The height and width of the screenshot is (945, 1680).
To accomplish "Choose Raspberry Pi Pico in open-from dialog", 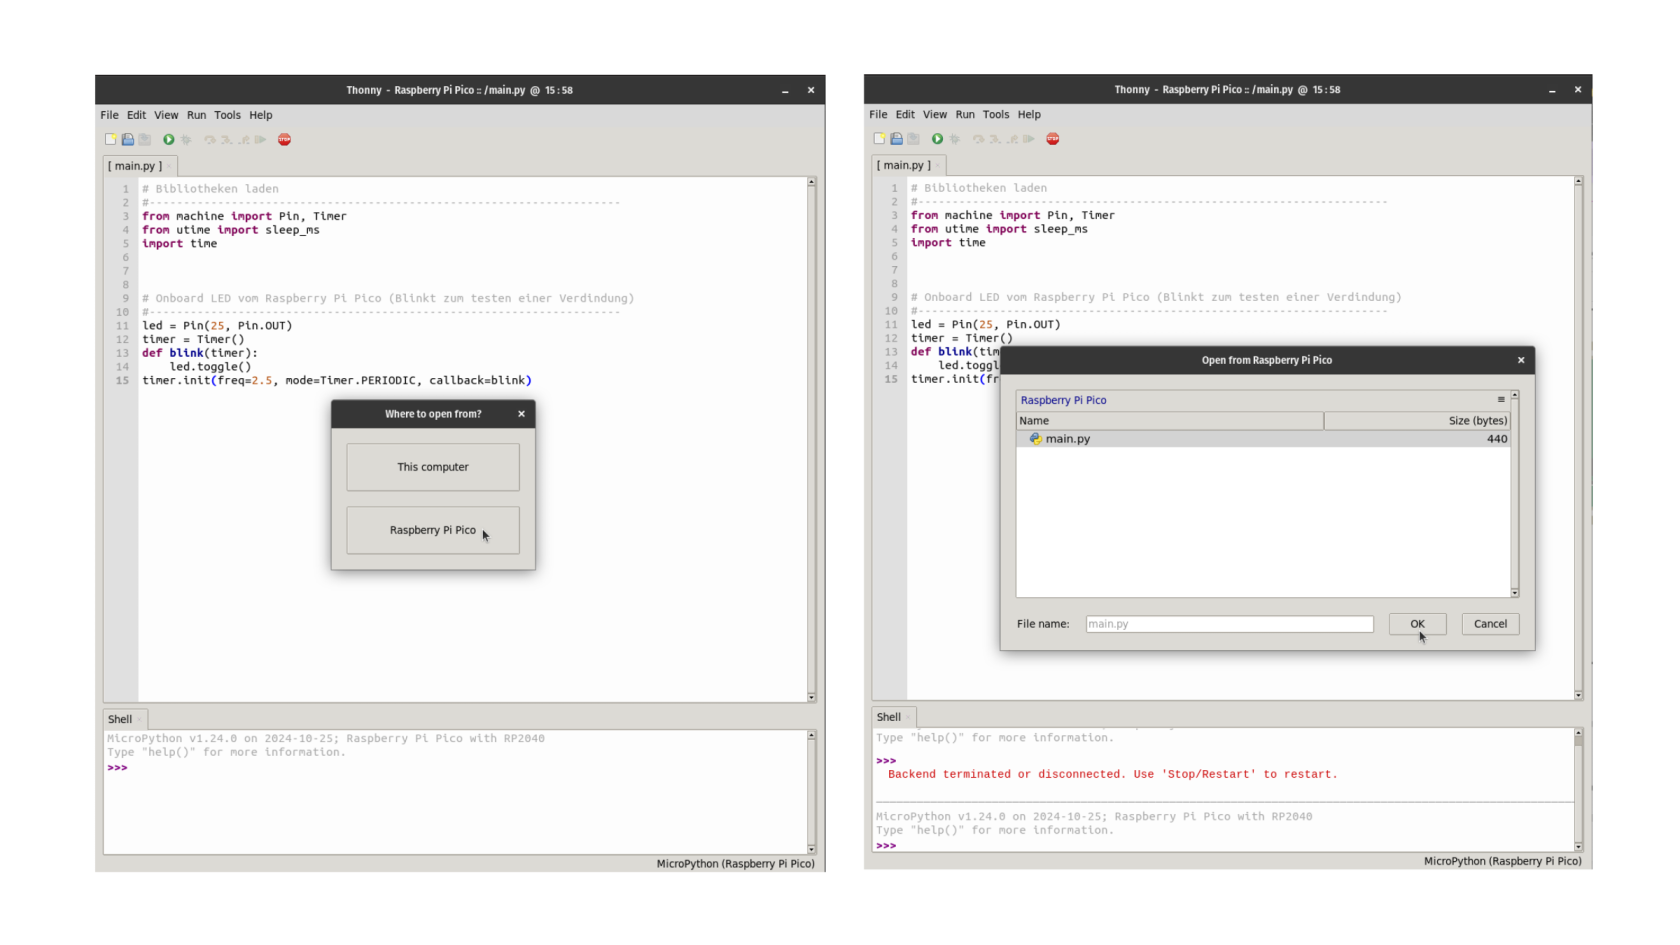I will (433, 530).
